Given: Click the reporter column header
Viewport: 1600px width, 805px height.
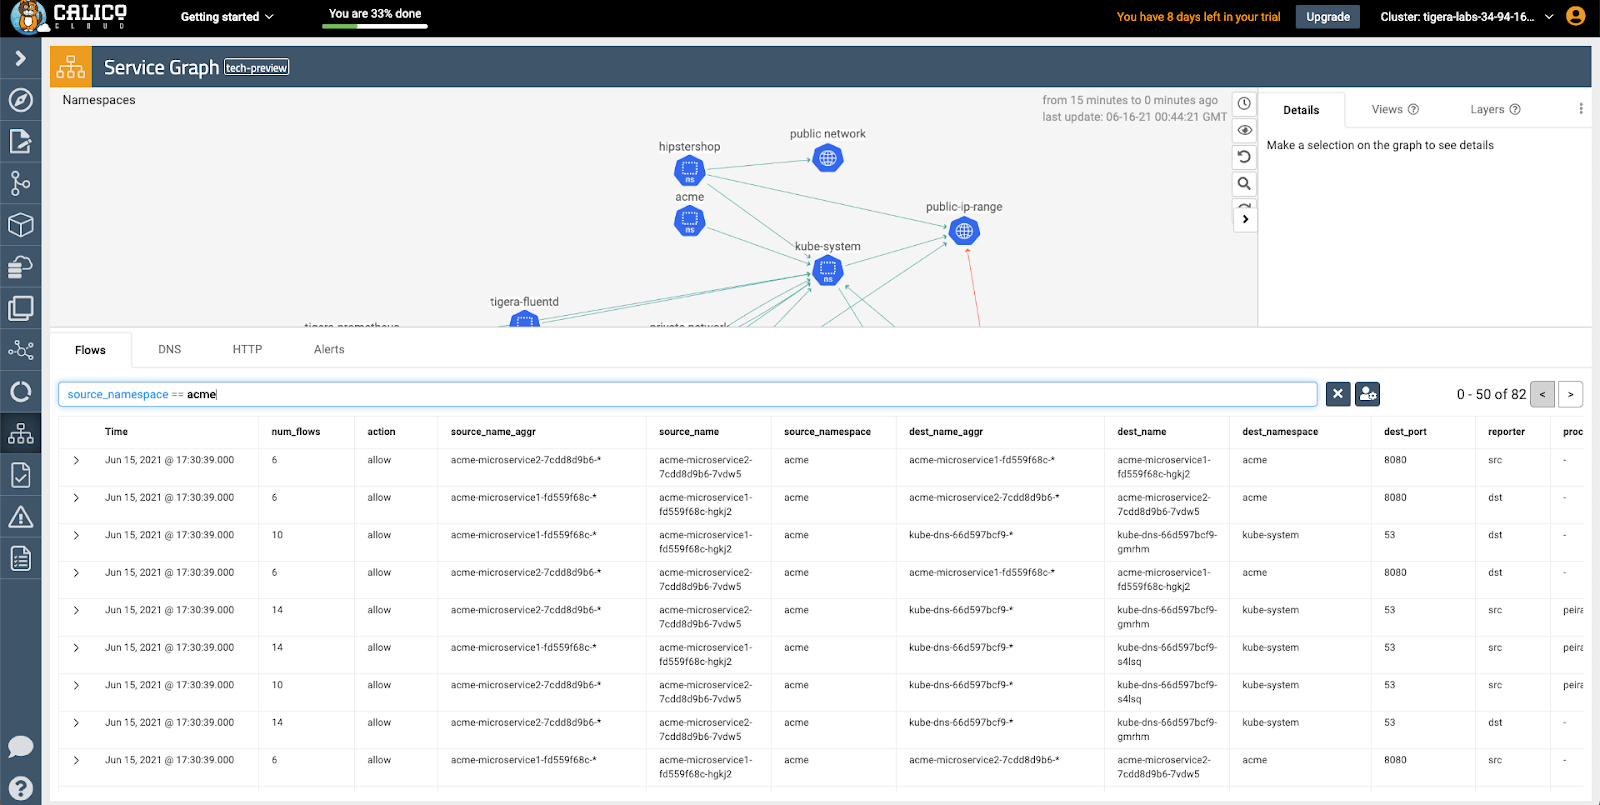Looking at the screenshot, I should pyautogui.click(x=1506, y=432).
